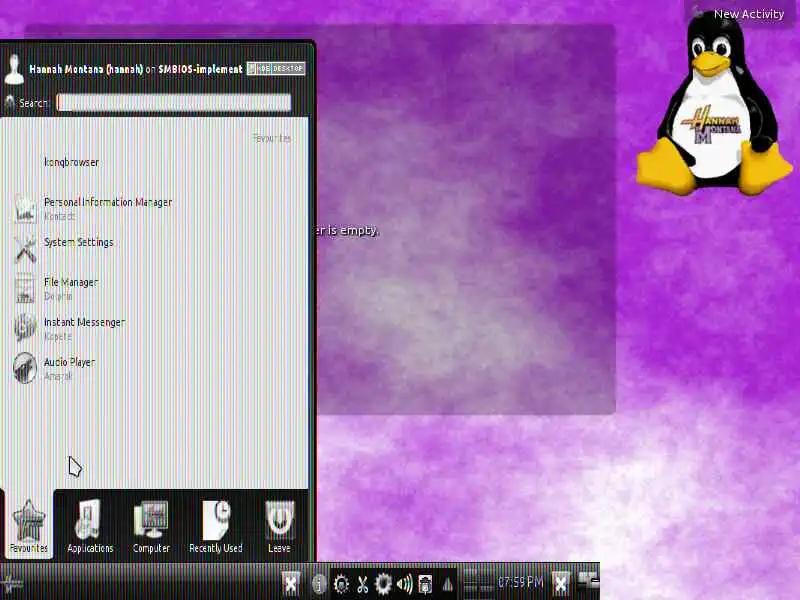Click the pager next to the clock
This screenshot has width=800, height=600.
click(x=478, y=583)
